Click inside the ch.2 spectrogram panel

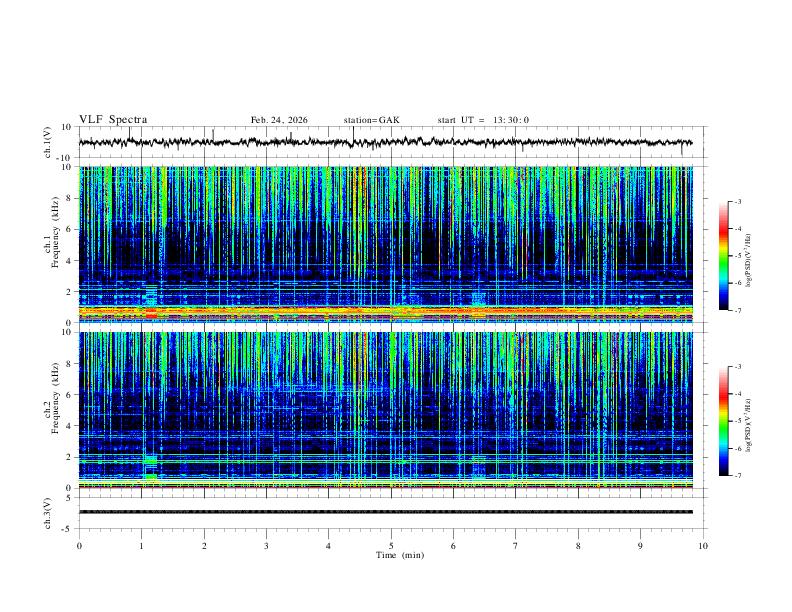(385, 410)
